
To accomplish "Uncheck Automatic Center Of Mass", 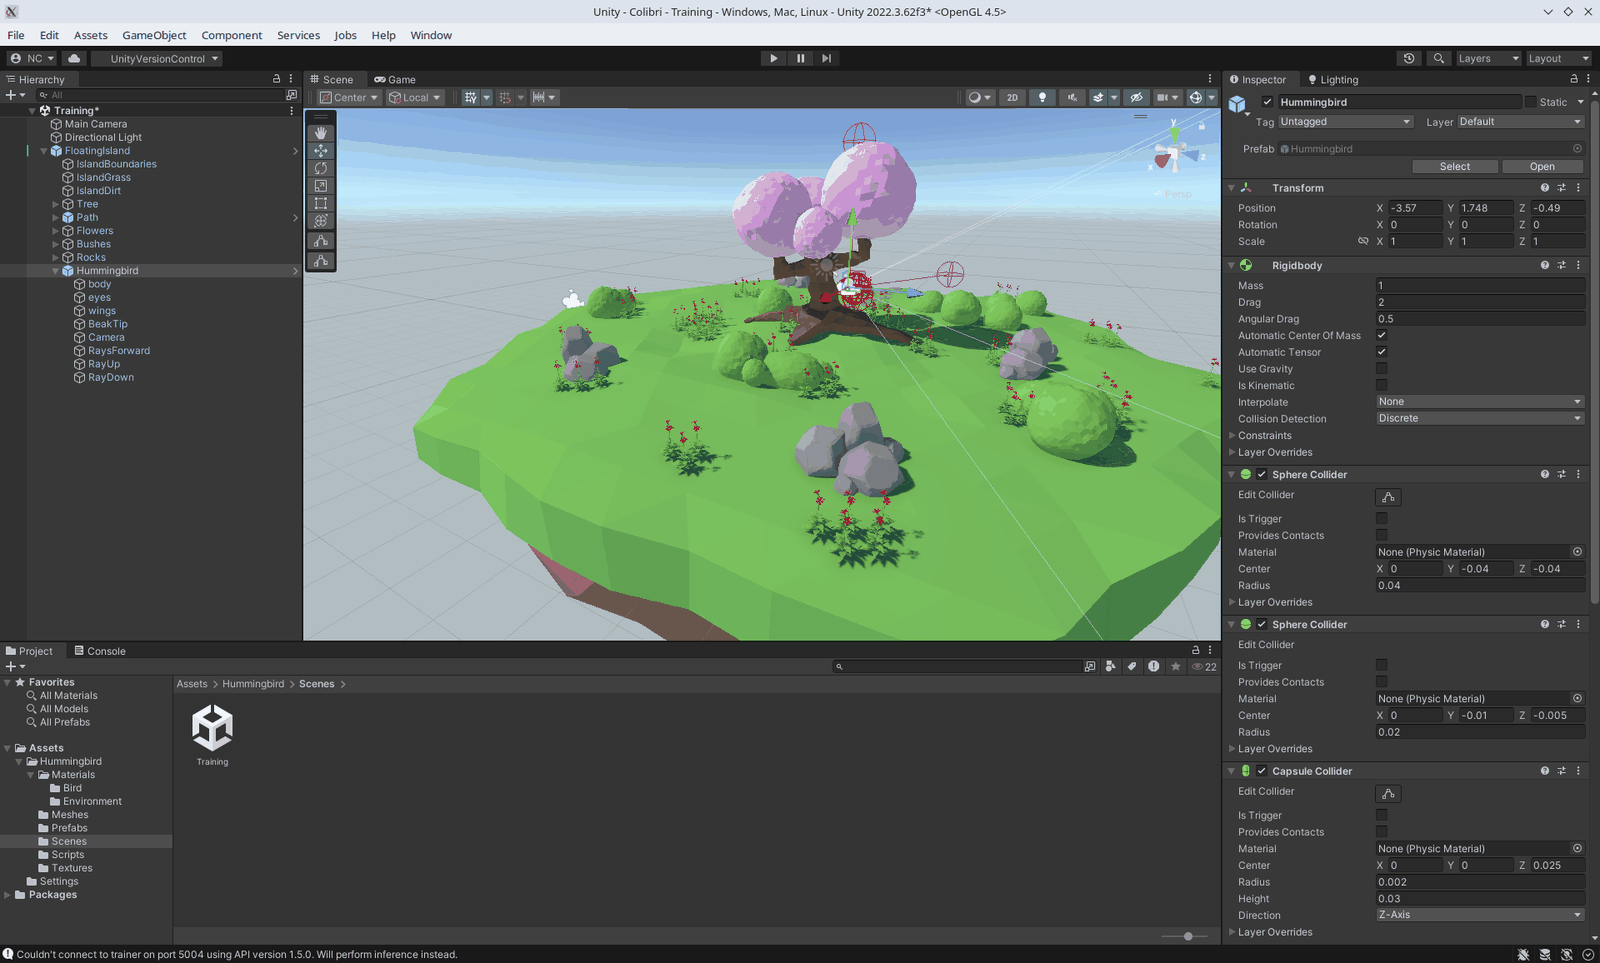I will tap(1382, 335).
